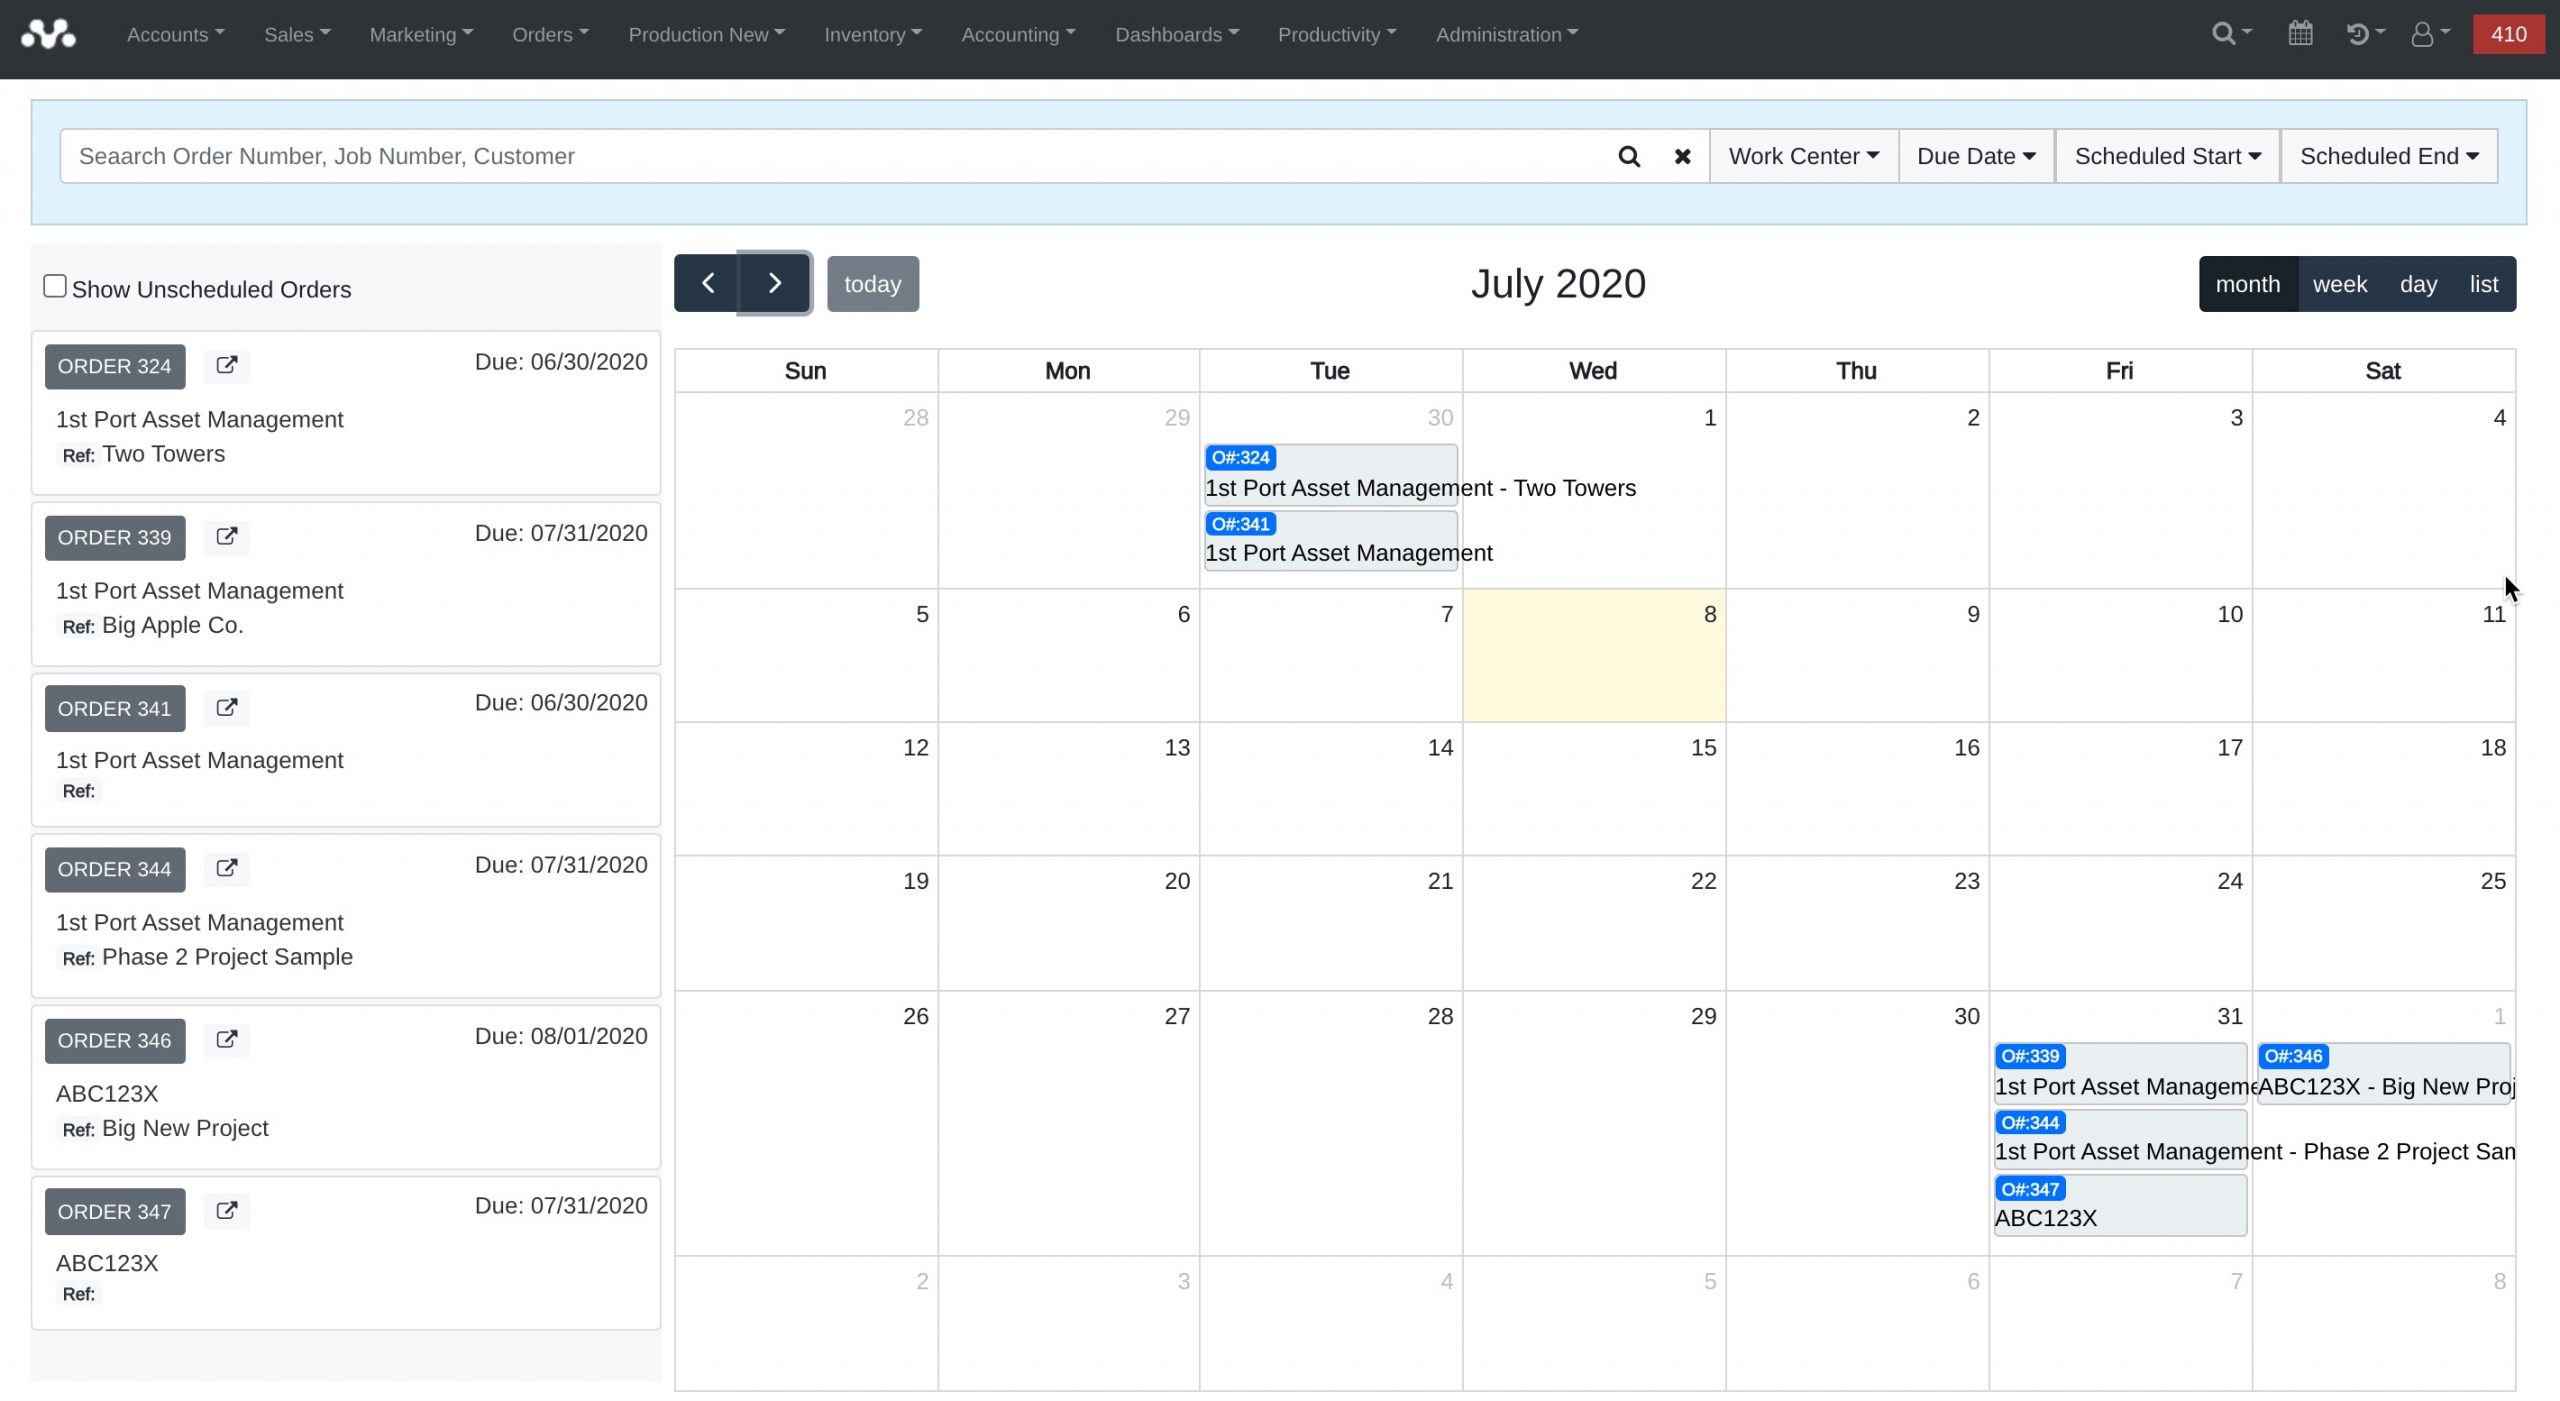Click the ORDER 347 button
Image resolution: width=2560 pixels, height=1401 pixels.
pyautogui.click(x=115, y=1211)
